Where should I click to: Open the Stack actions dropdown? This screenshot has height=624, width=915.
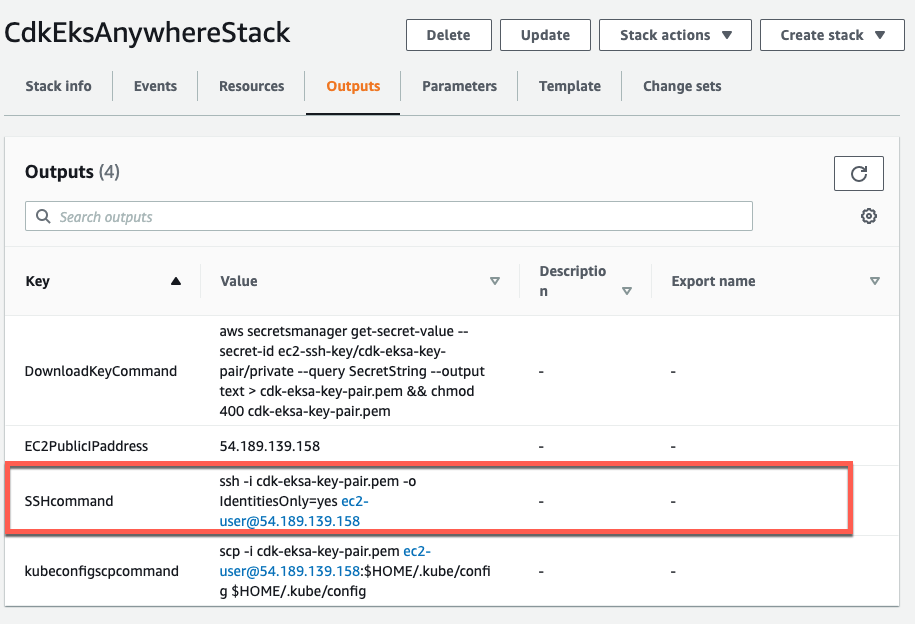675,35
